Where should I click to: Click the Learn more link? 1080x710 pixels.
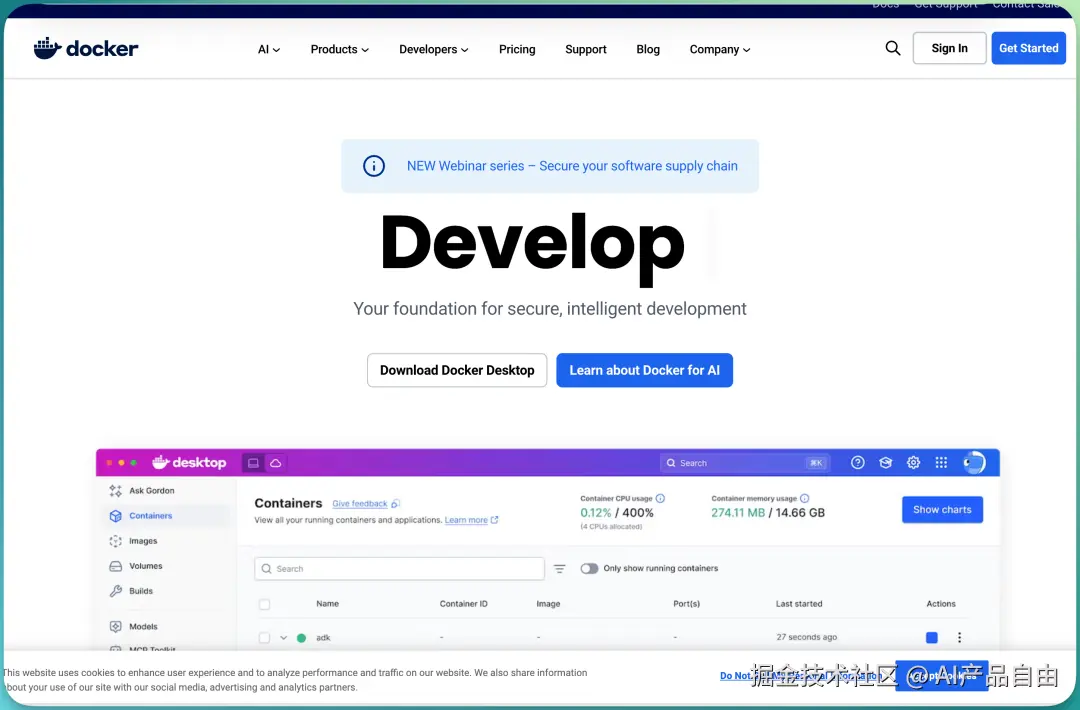tap(466, 520)
